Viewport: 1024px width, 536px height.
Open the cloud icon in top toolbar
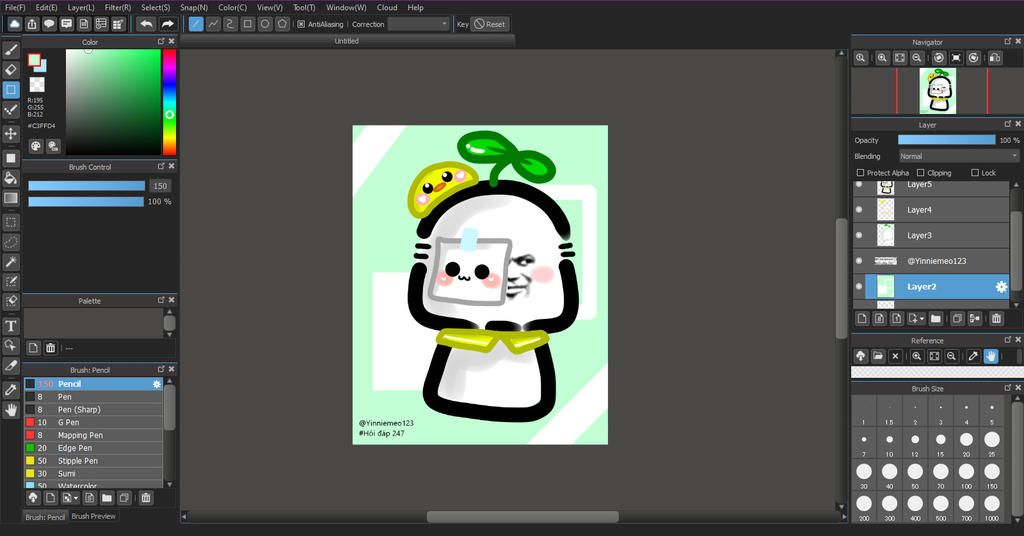[x=14, y=24]
